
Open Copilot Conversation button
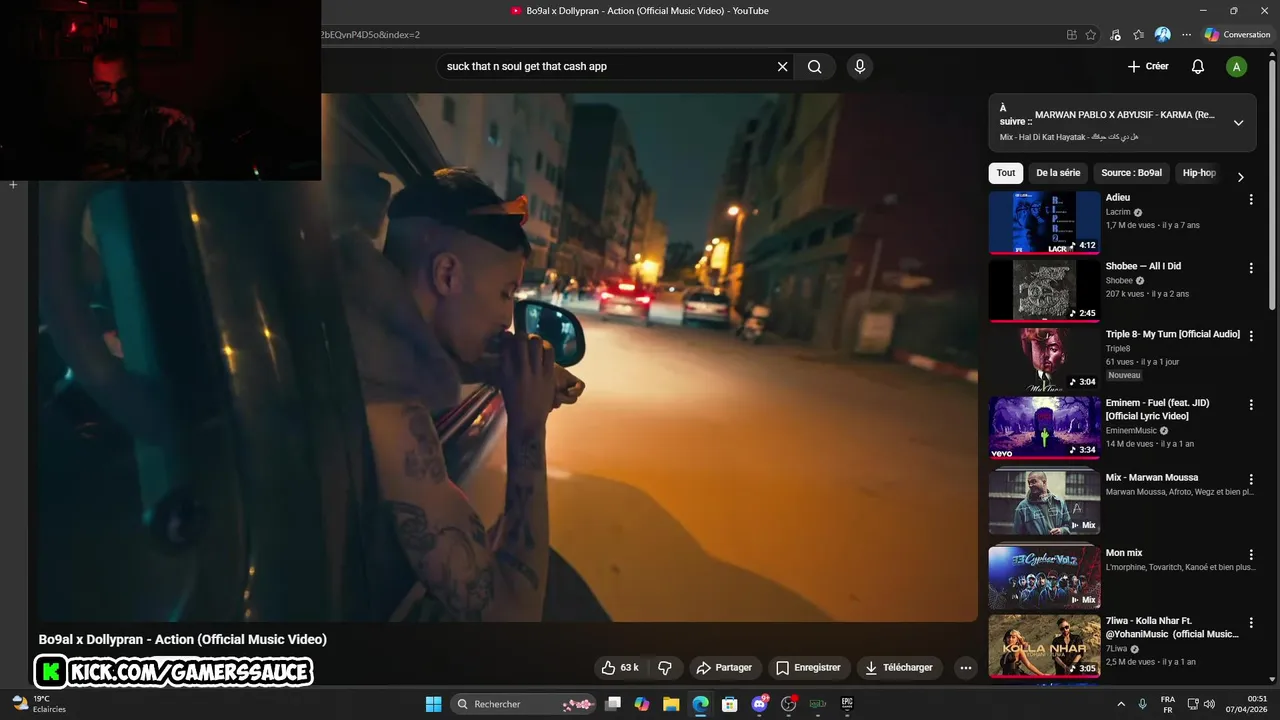point(1238,34)
